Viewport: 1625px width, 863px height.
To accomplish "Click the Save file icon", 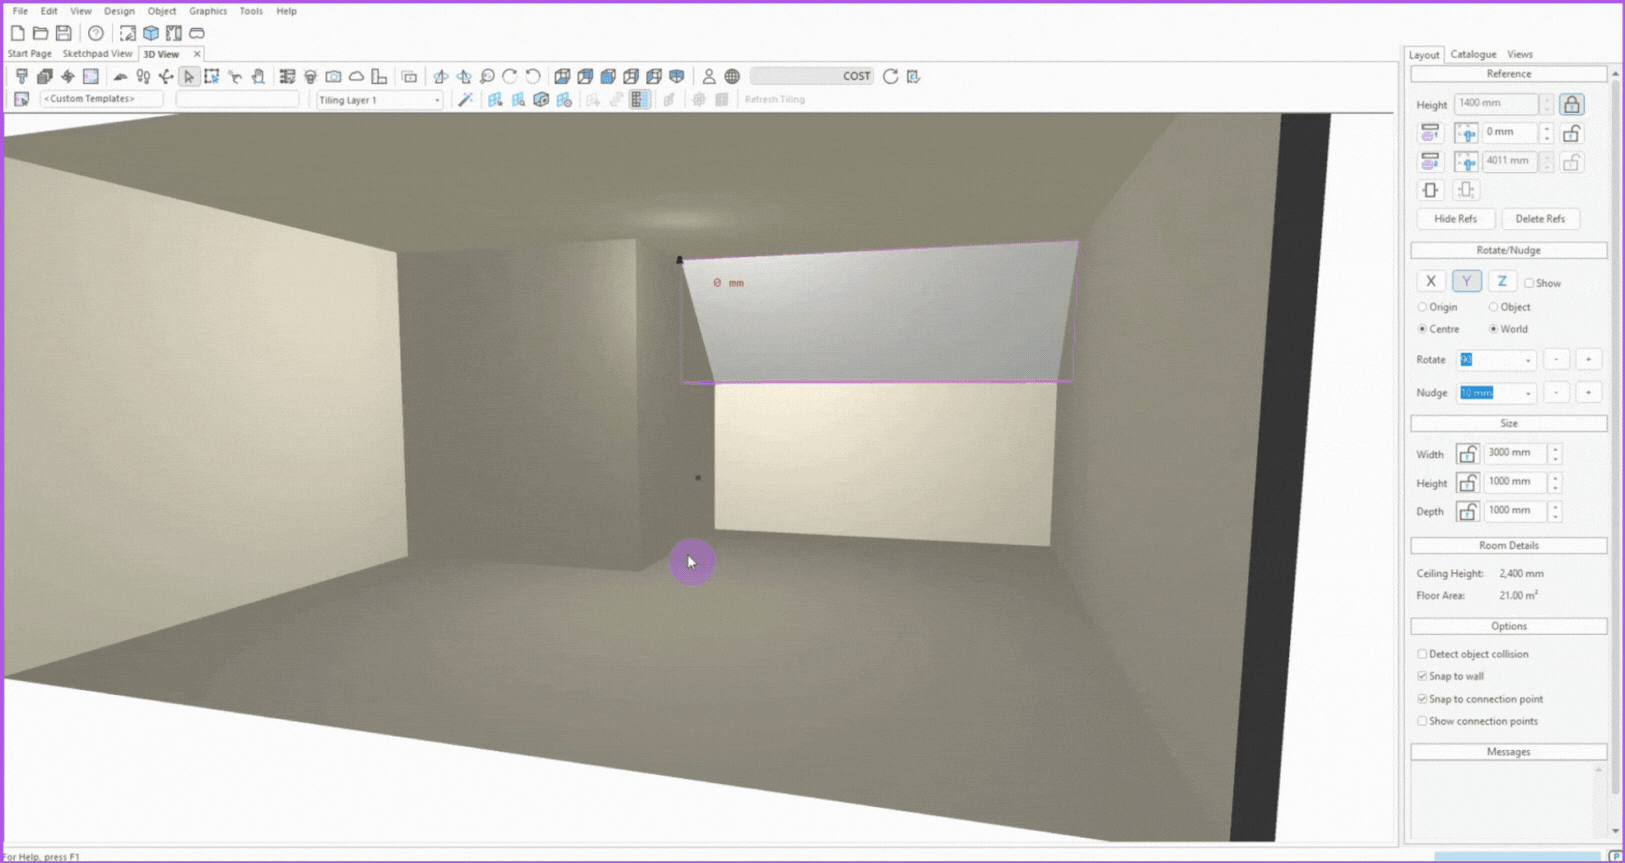I will tap(63, 33).
